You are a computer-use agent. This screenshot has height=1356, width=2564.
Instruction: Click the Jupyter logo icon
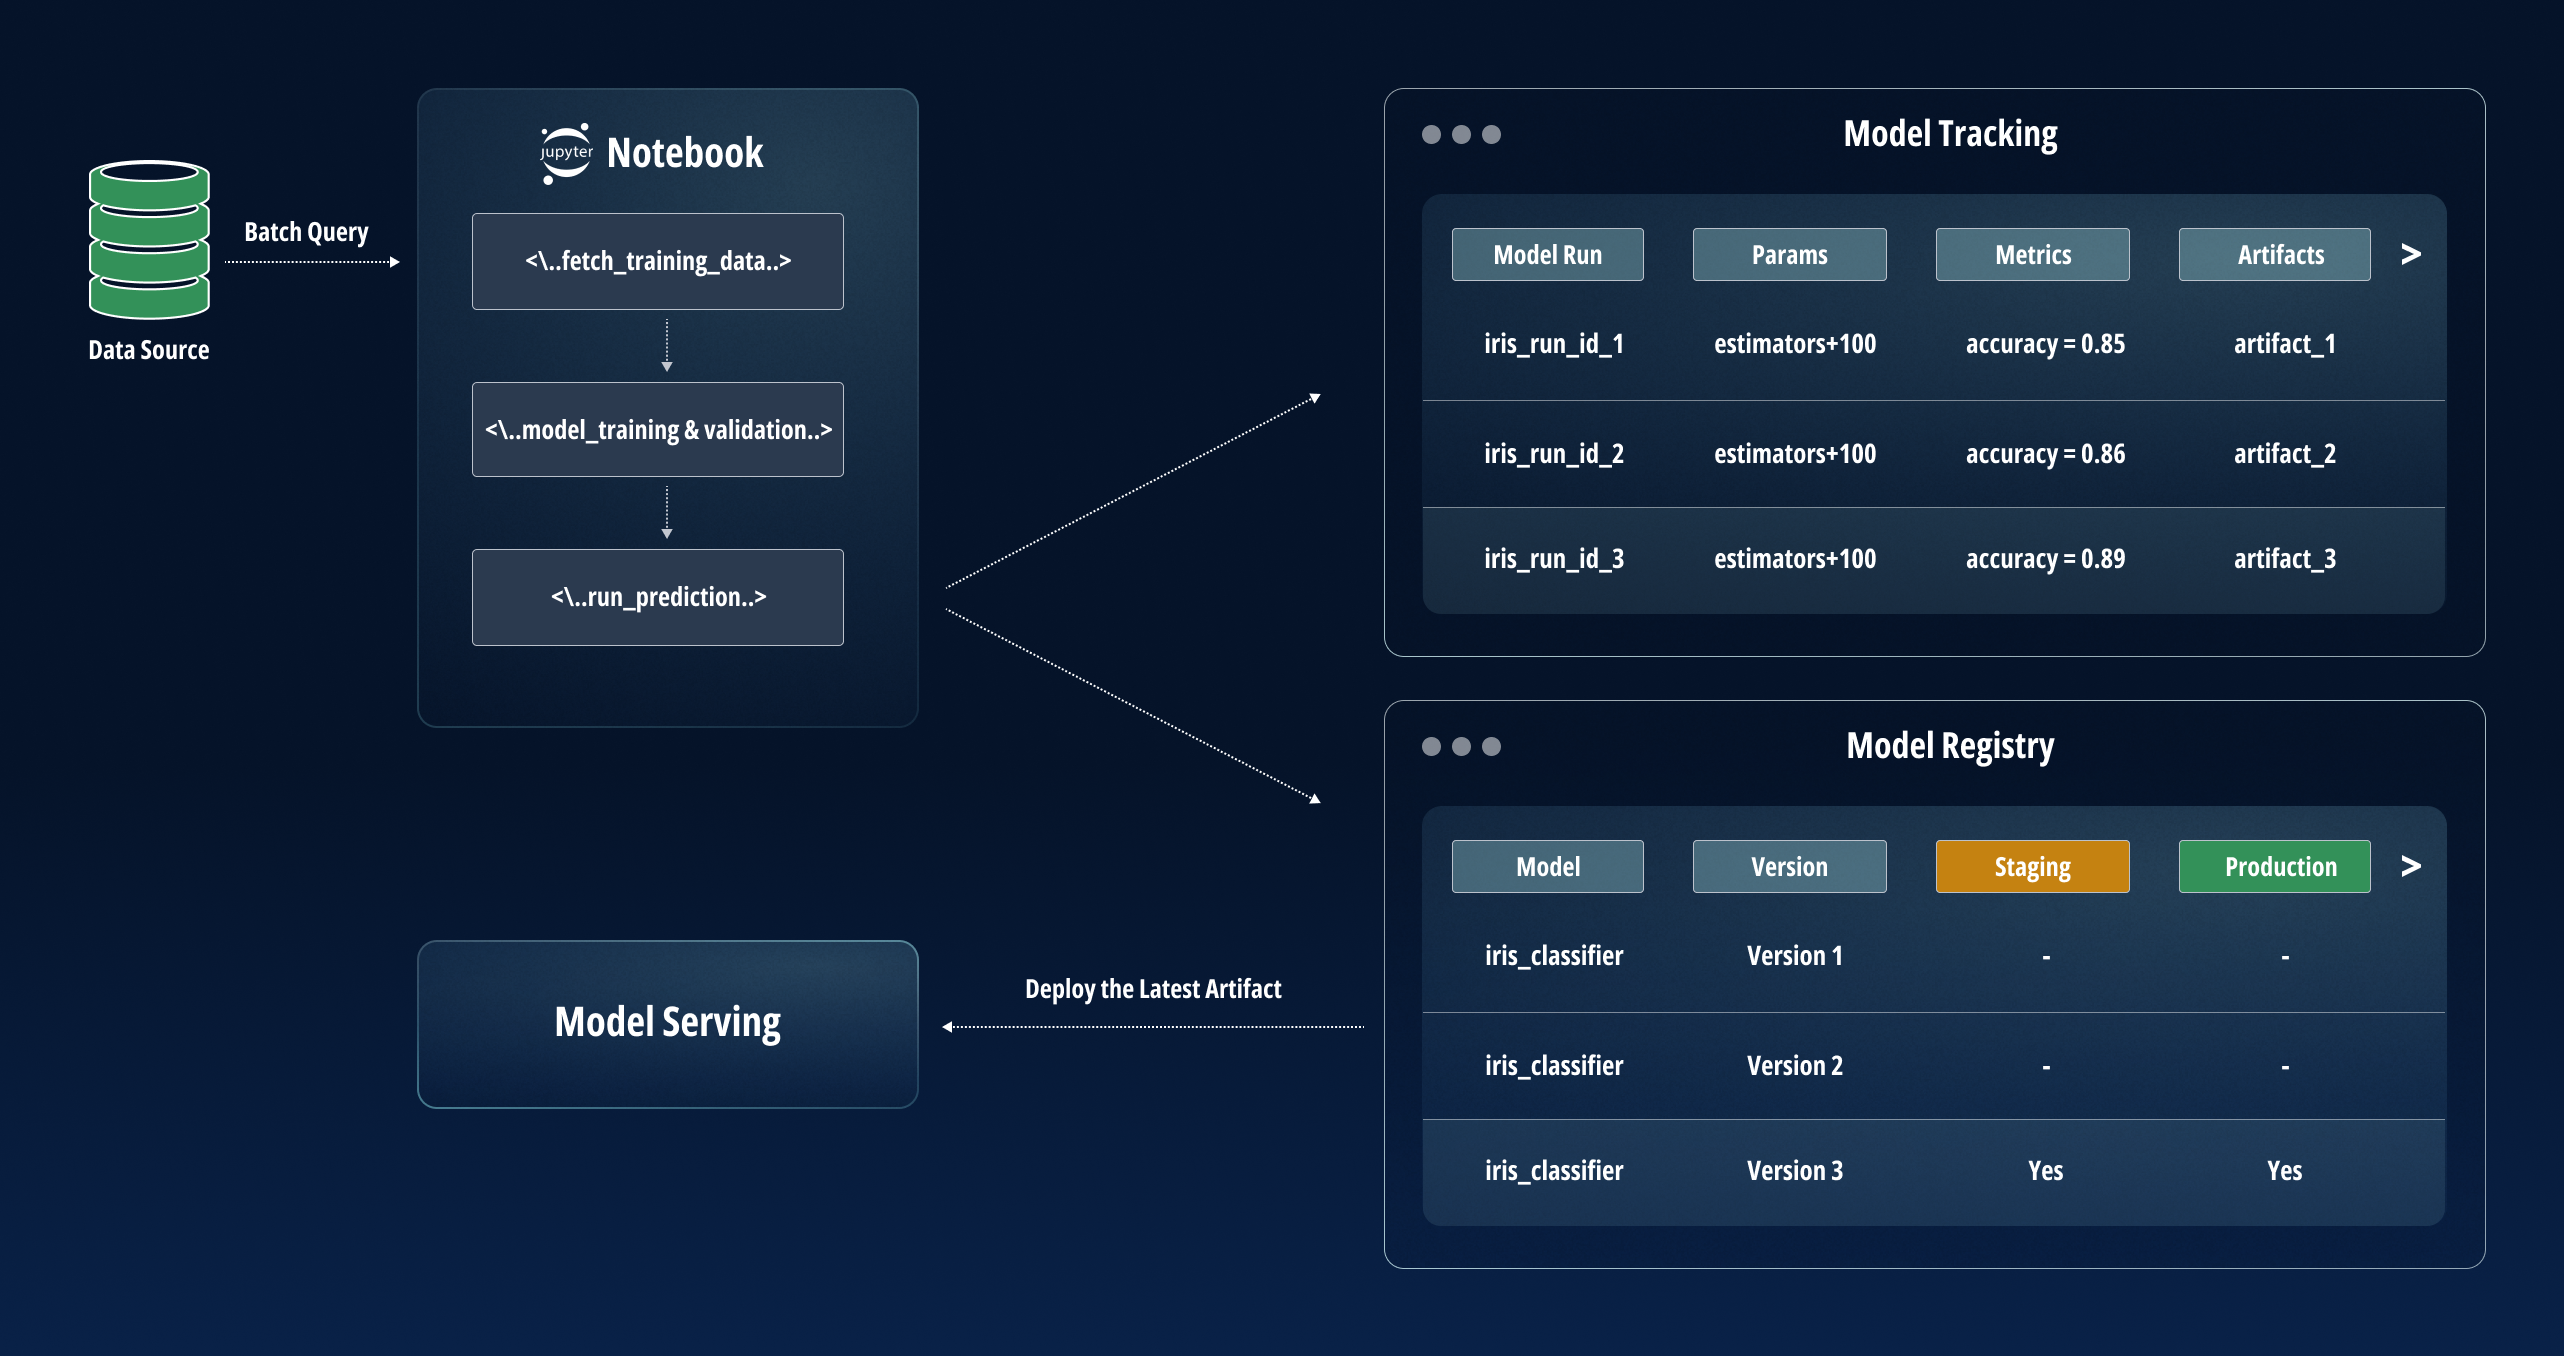coord(566,153)
